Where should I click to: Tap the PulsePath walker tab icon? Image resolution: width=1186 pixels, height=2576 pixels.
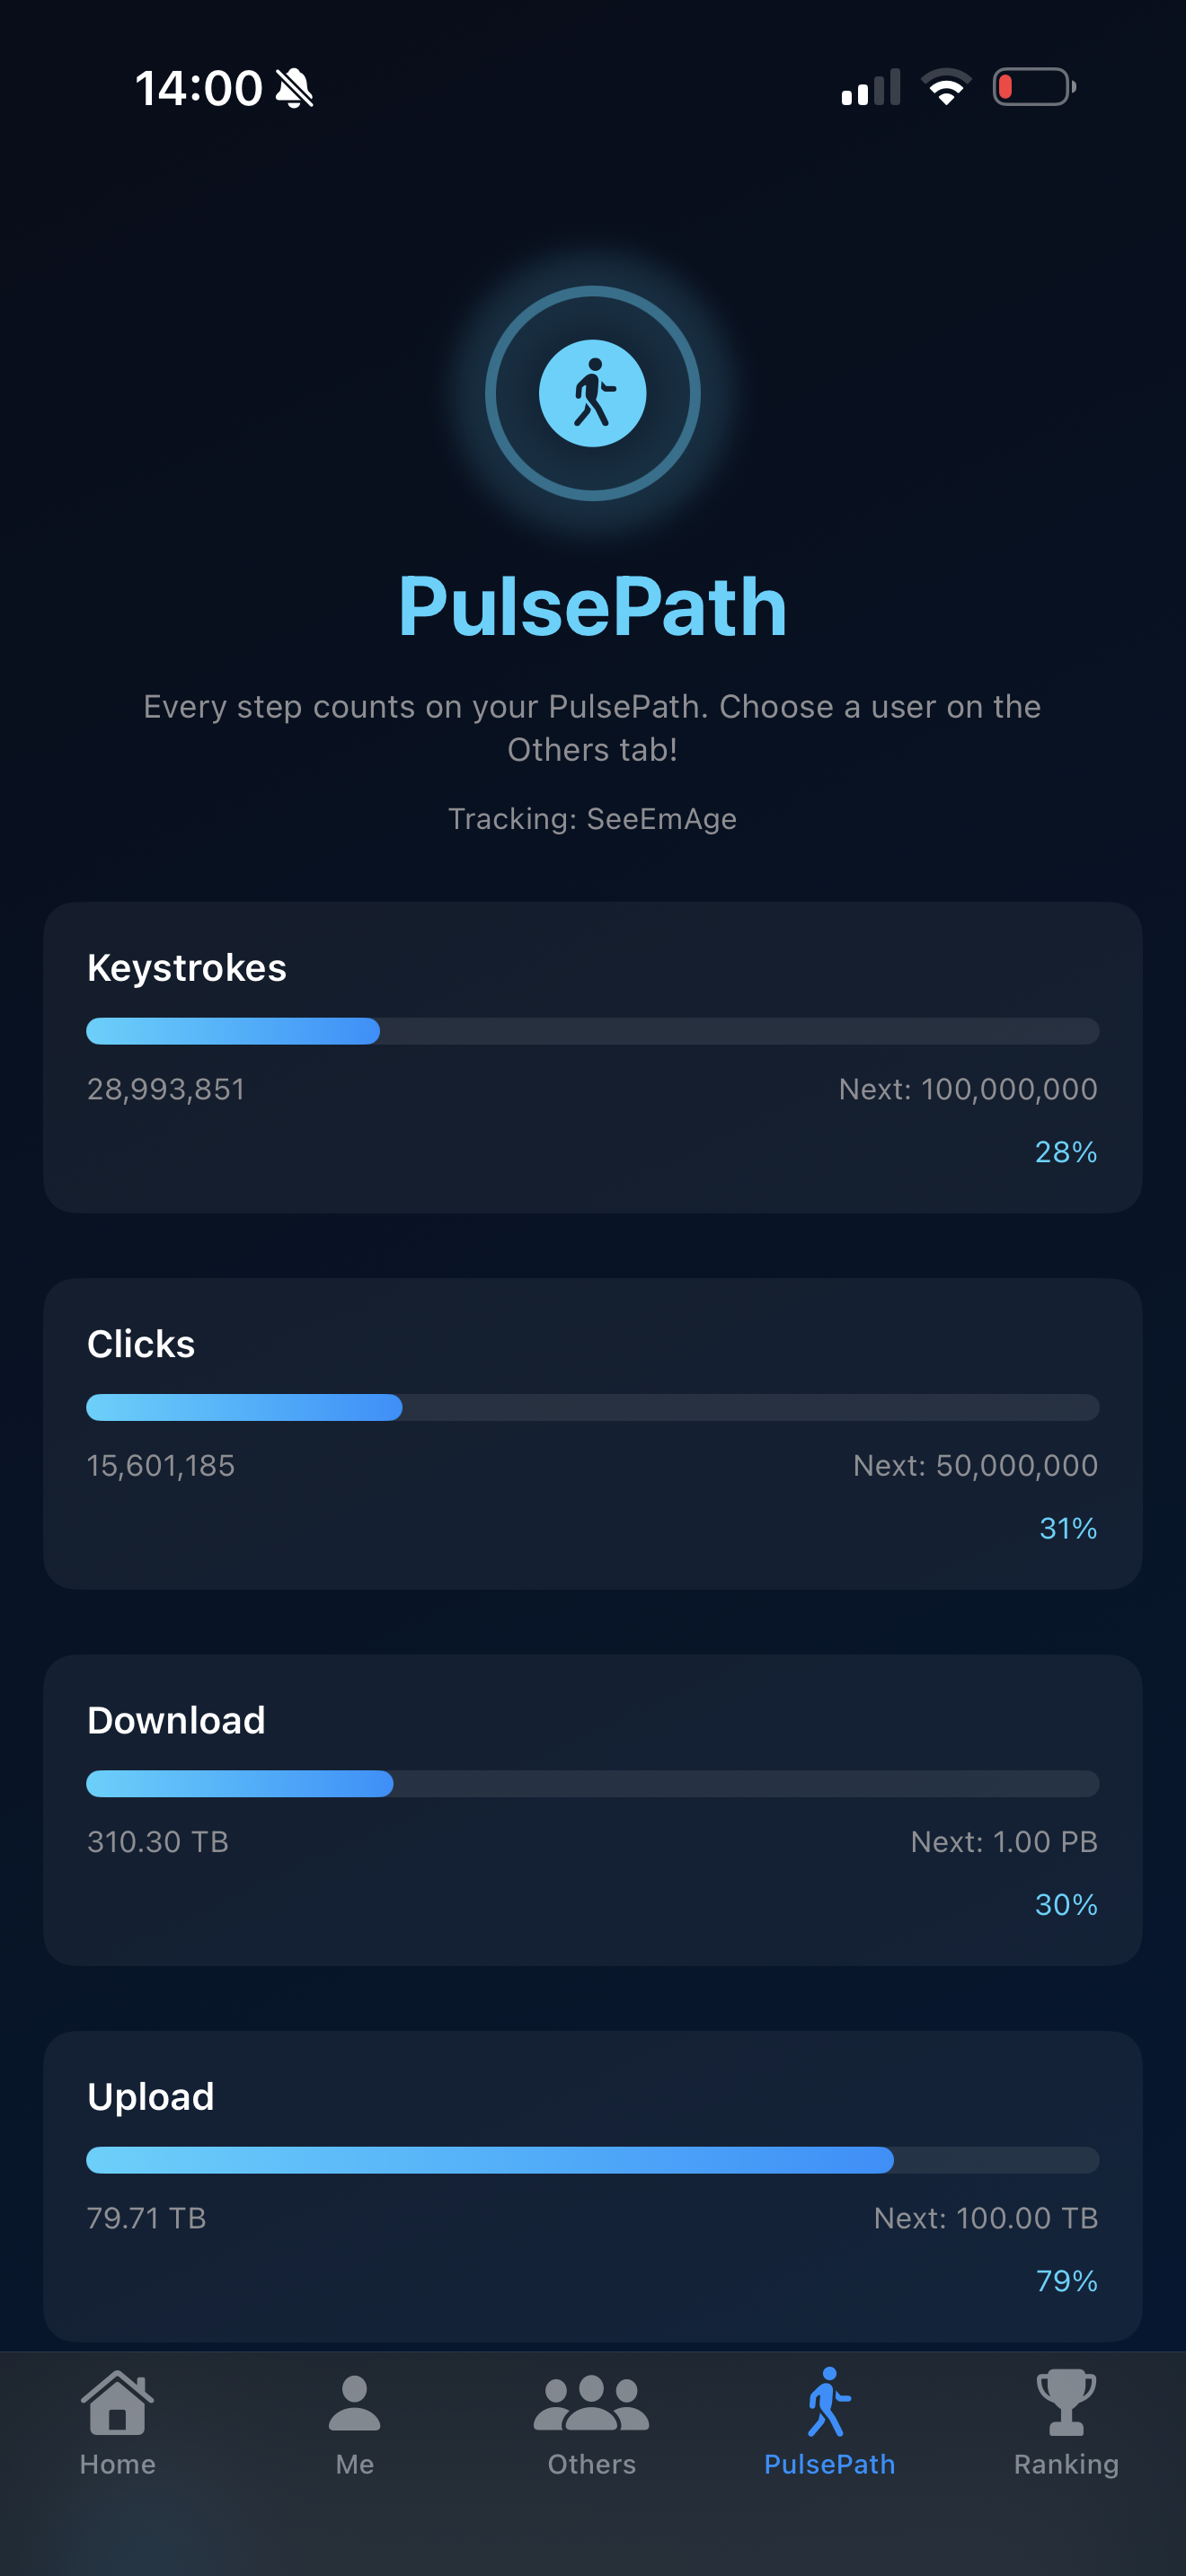829,2402
